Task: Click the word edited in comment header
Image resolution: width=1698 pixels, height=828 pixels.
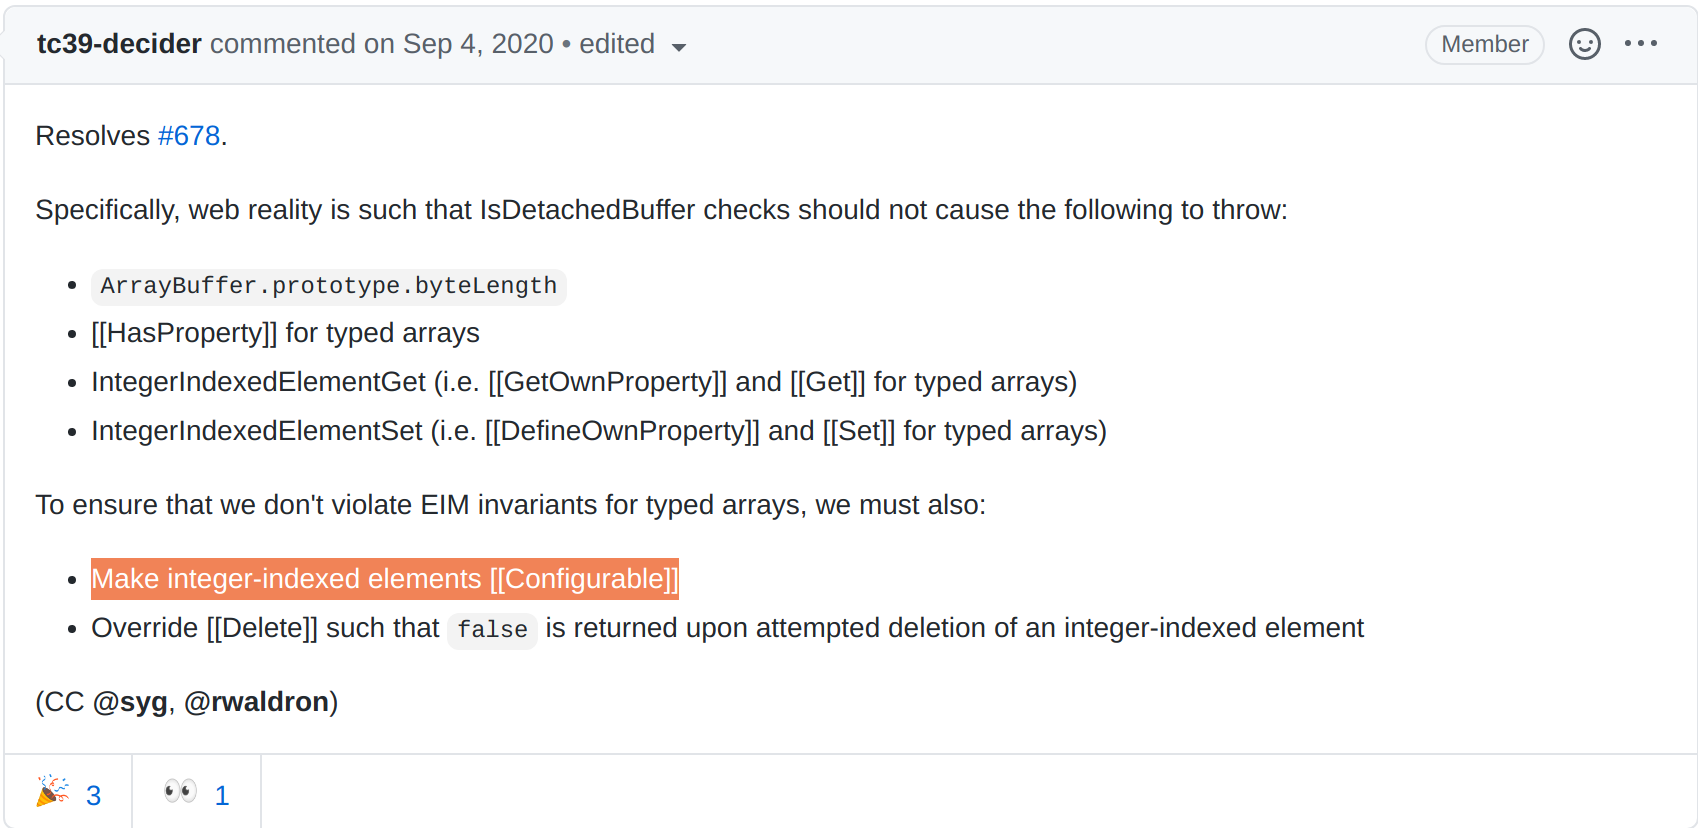Action: pyautogui.click(x=617, y=44)
